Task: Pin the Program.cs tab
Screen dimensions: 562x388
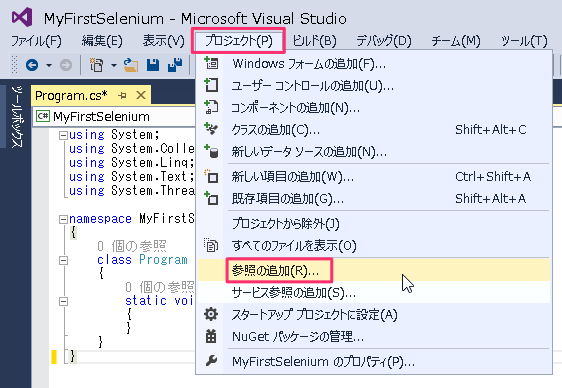Action: 122,96
